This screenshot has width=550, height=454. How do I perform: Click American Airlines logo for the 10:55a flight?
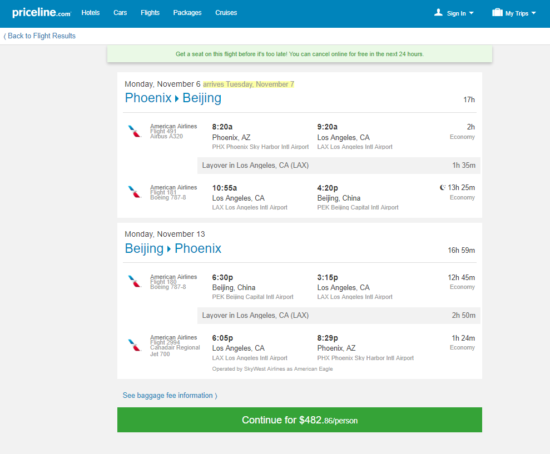pos(134,192)
